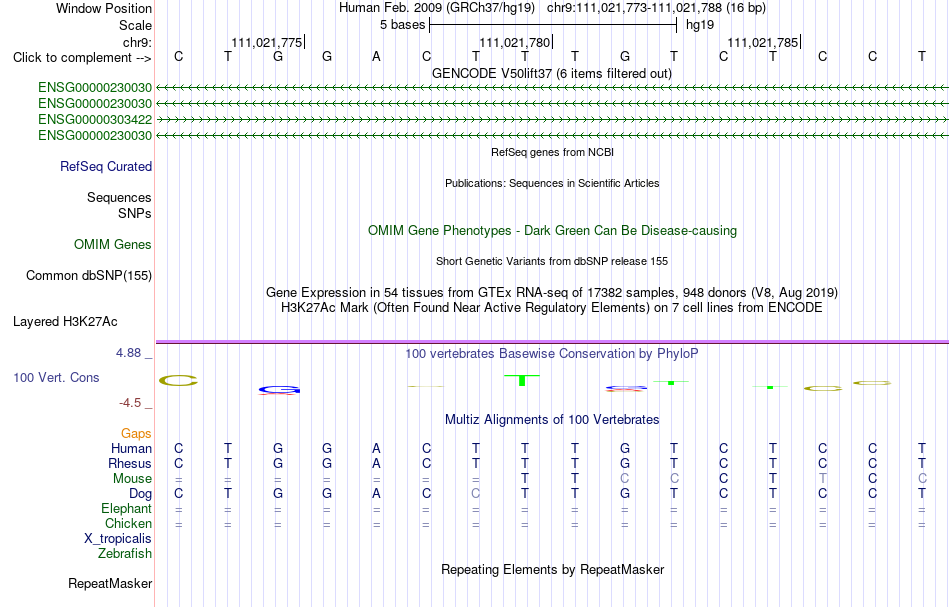
Task: Click the 'A' base in the Rhesus alignment row
Action: (x=376, y=463)
